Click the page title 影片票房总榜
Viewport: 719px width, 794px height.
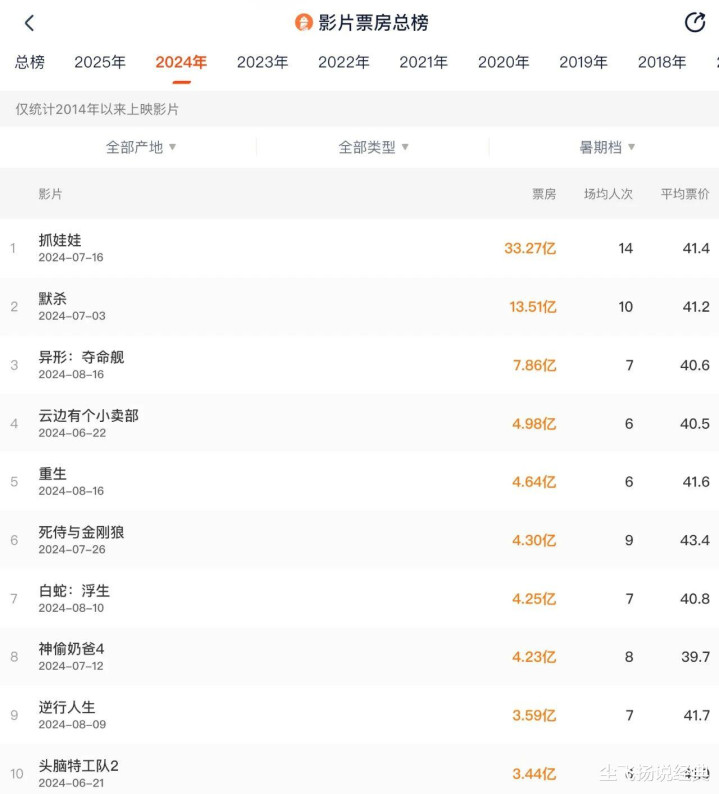pyautogui.click(x=373, y=23)
